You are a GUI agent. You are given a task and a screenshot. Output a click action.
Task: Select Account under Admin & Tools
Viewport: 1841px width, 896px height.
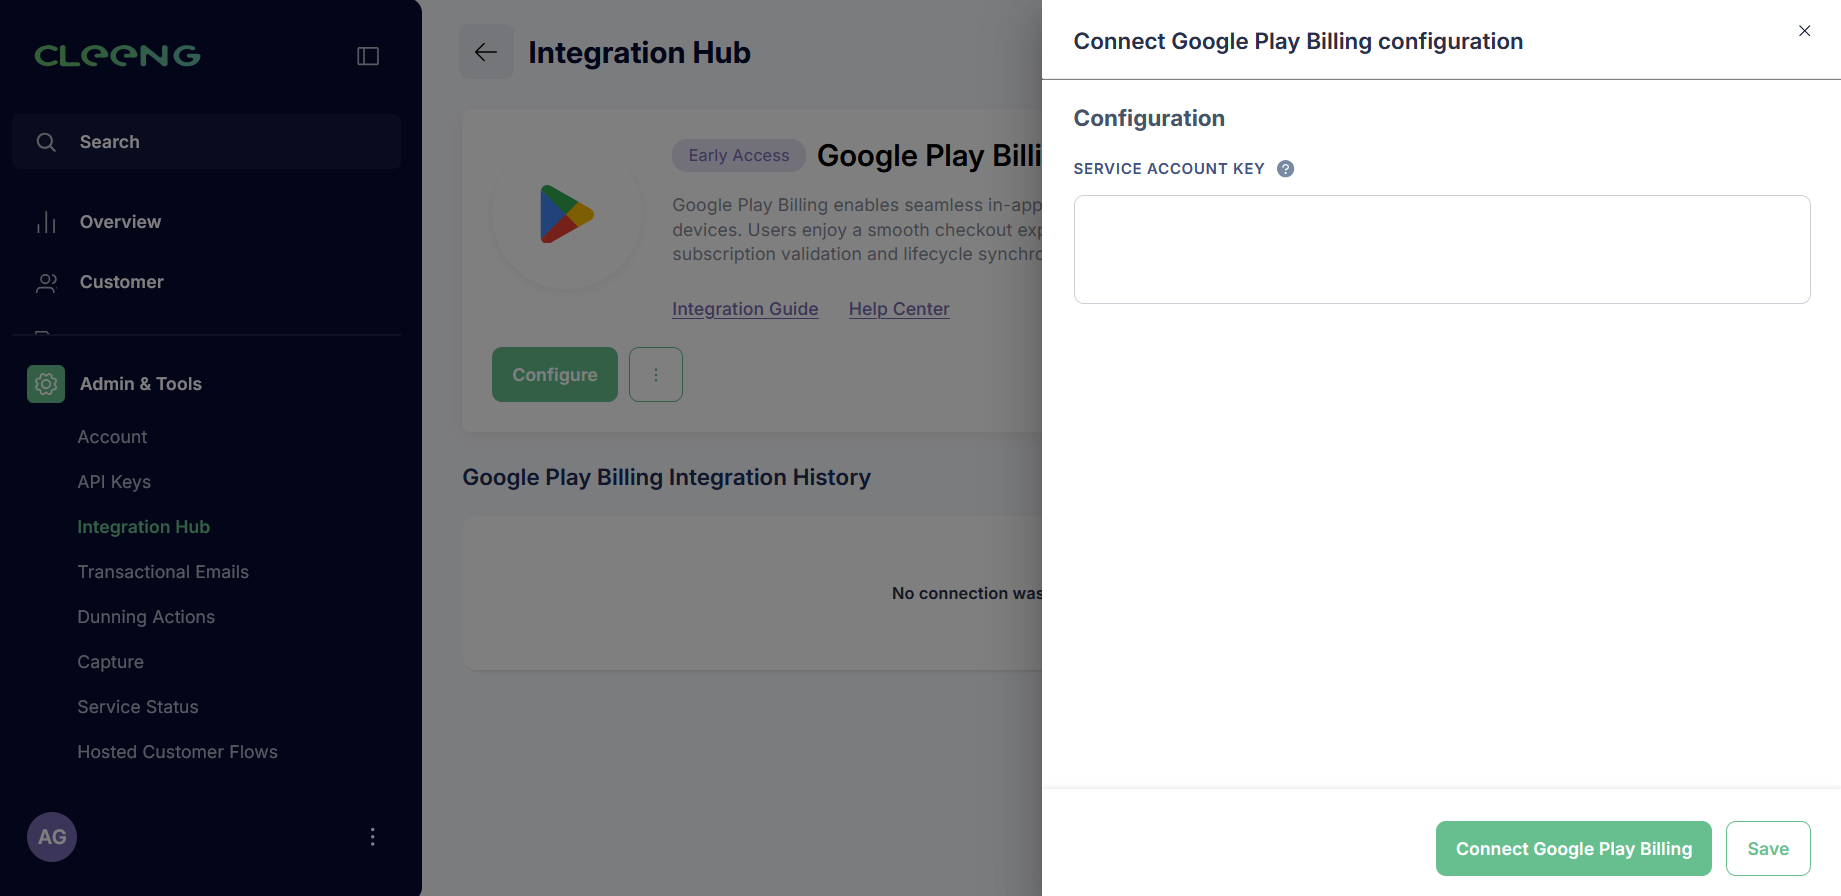(112, 437)
